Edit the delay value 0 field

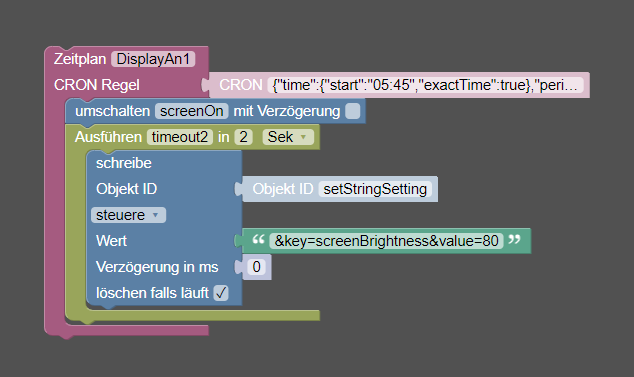pos(256,267)
